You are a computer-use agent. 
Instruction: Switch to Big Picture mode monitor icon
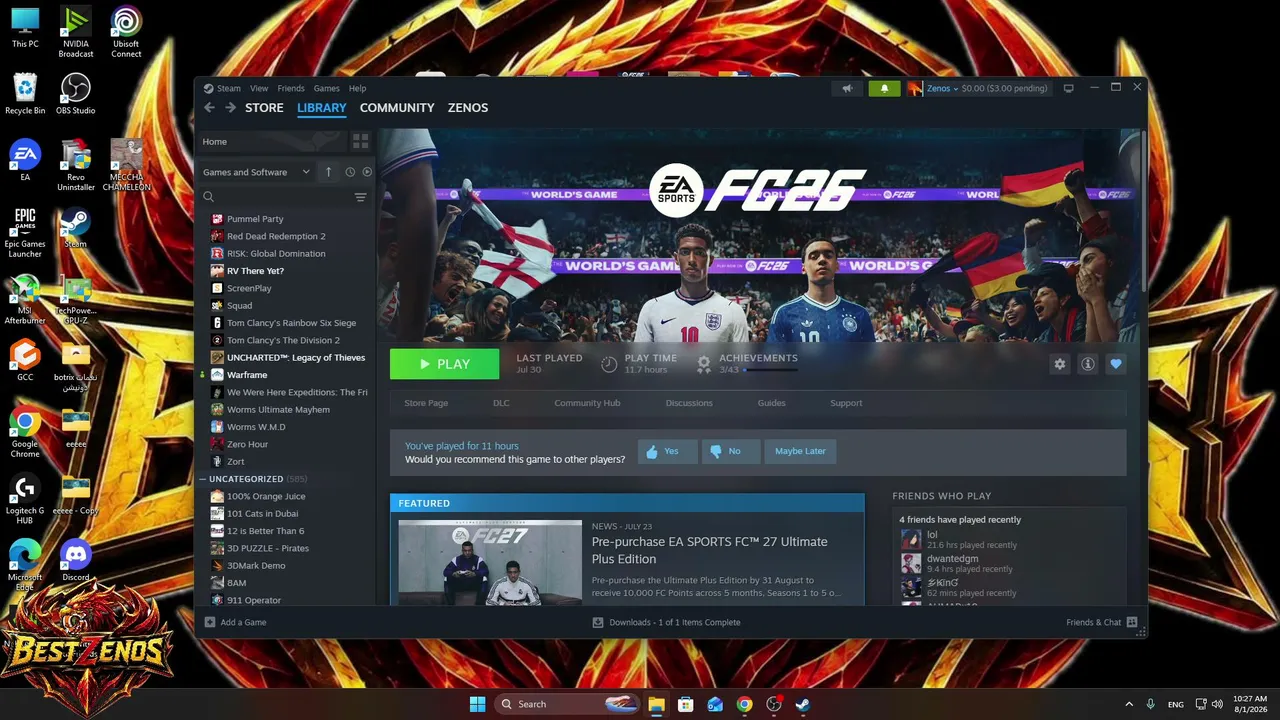1068,88
